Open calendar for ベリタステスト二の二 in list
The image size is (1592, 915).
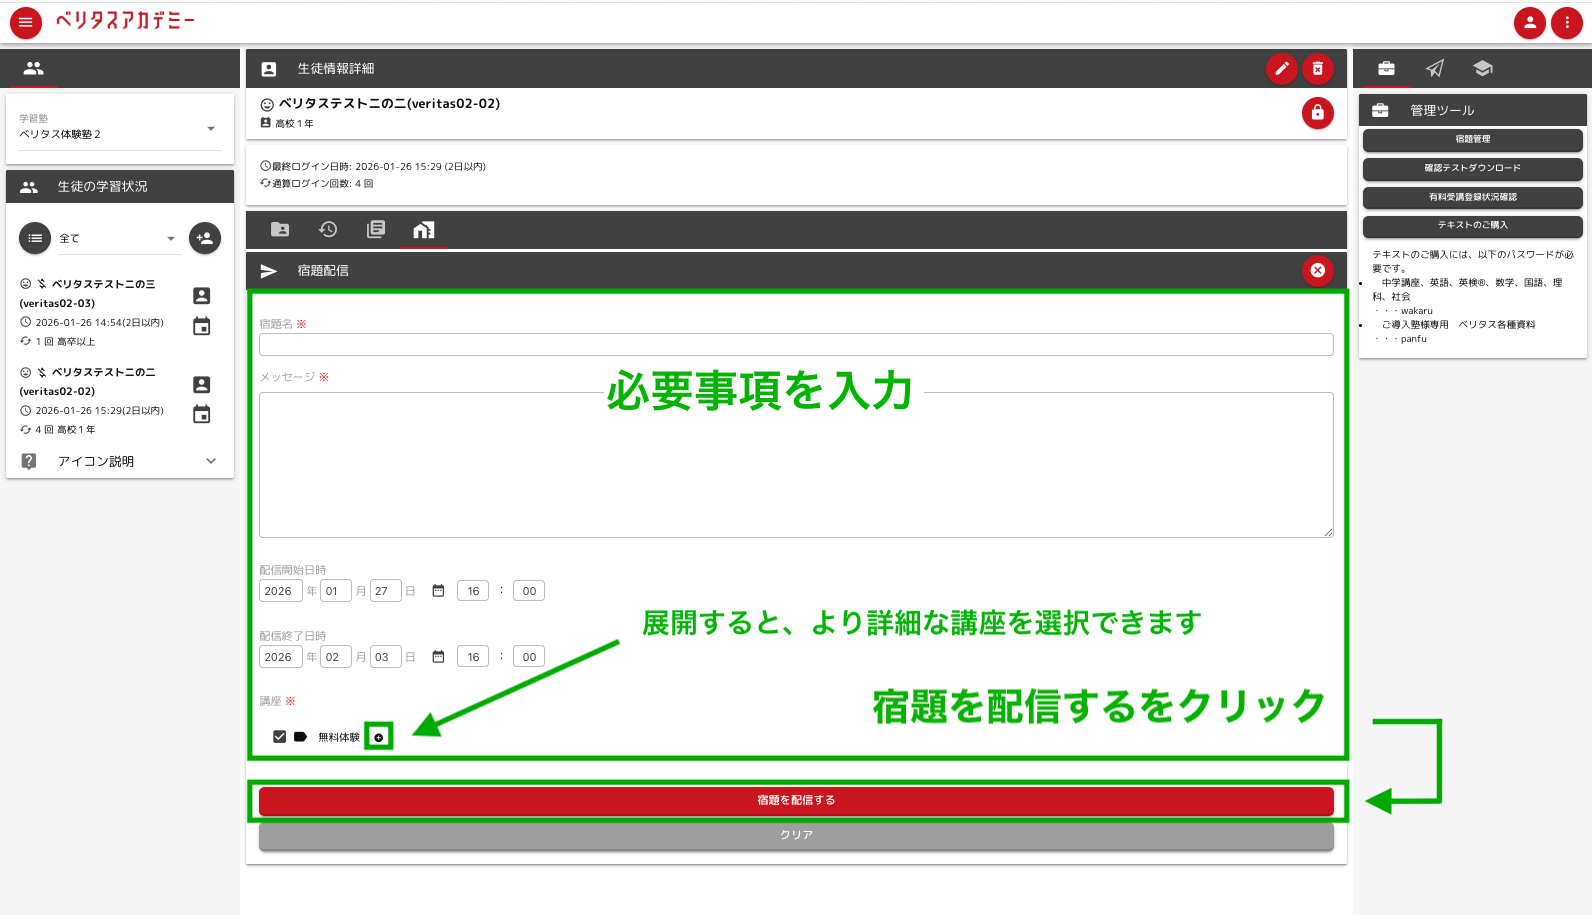pyautogui.click(x=202, y=414)
